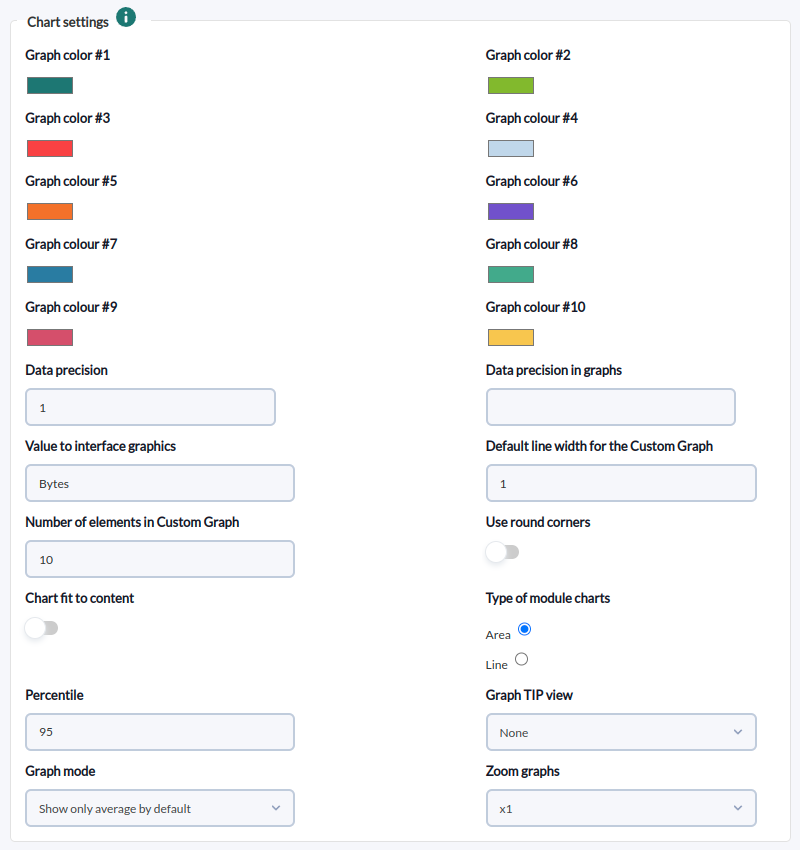This screenshot has width=800, height=850.
Task: Open the Graph TIP view dropdown
Action: (621, 732)
